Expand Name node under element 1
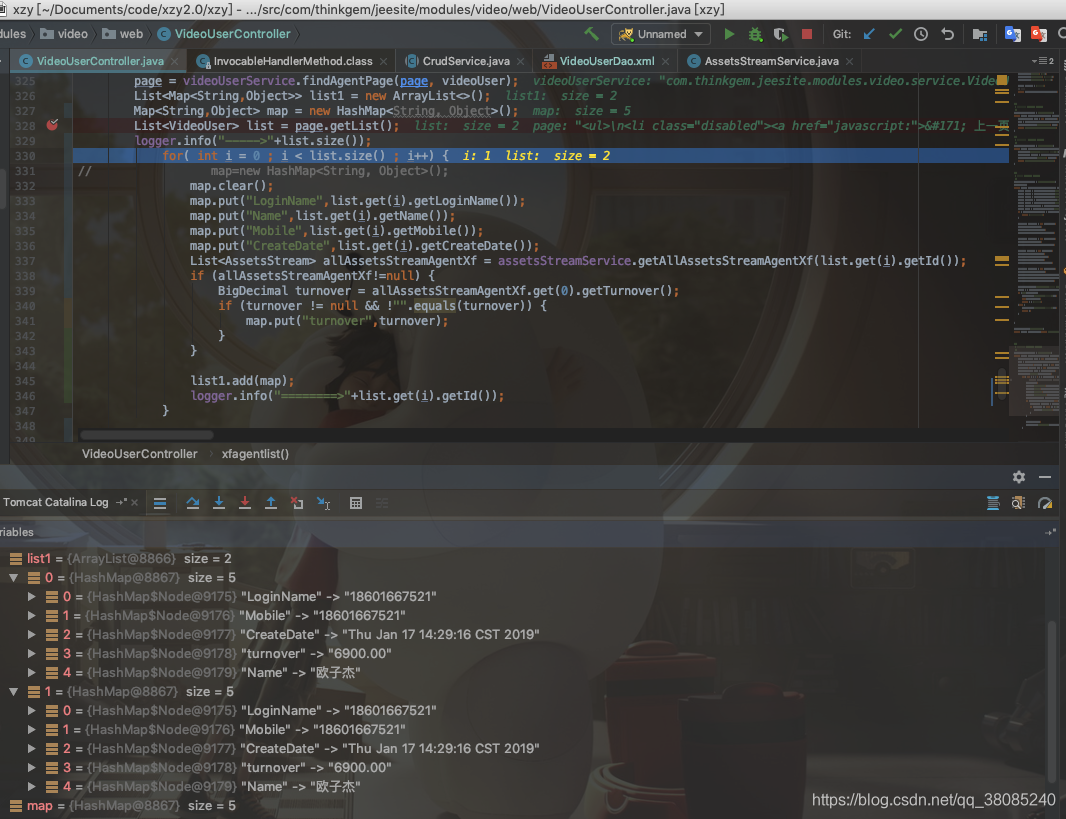The width and height of the screenshot is (1066, 819). pyautogui.click(x=31, y=787)
